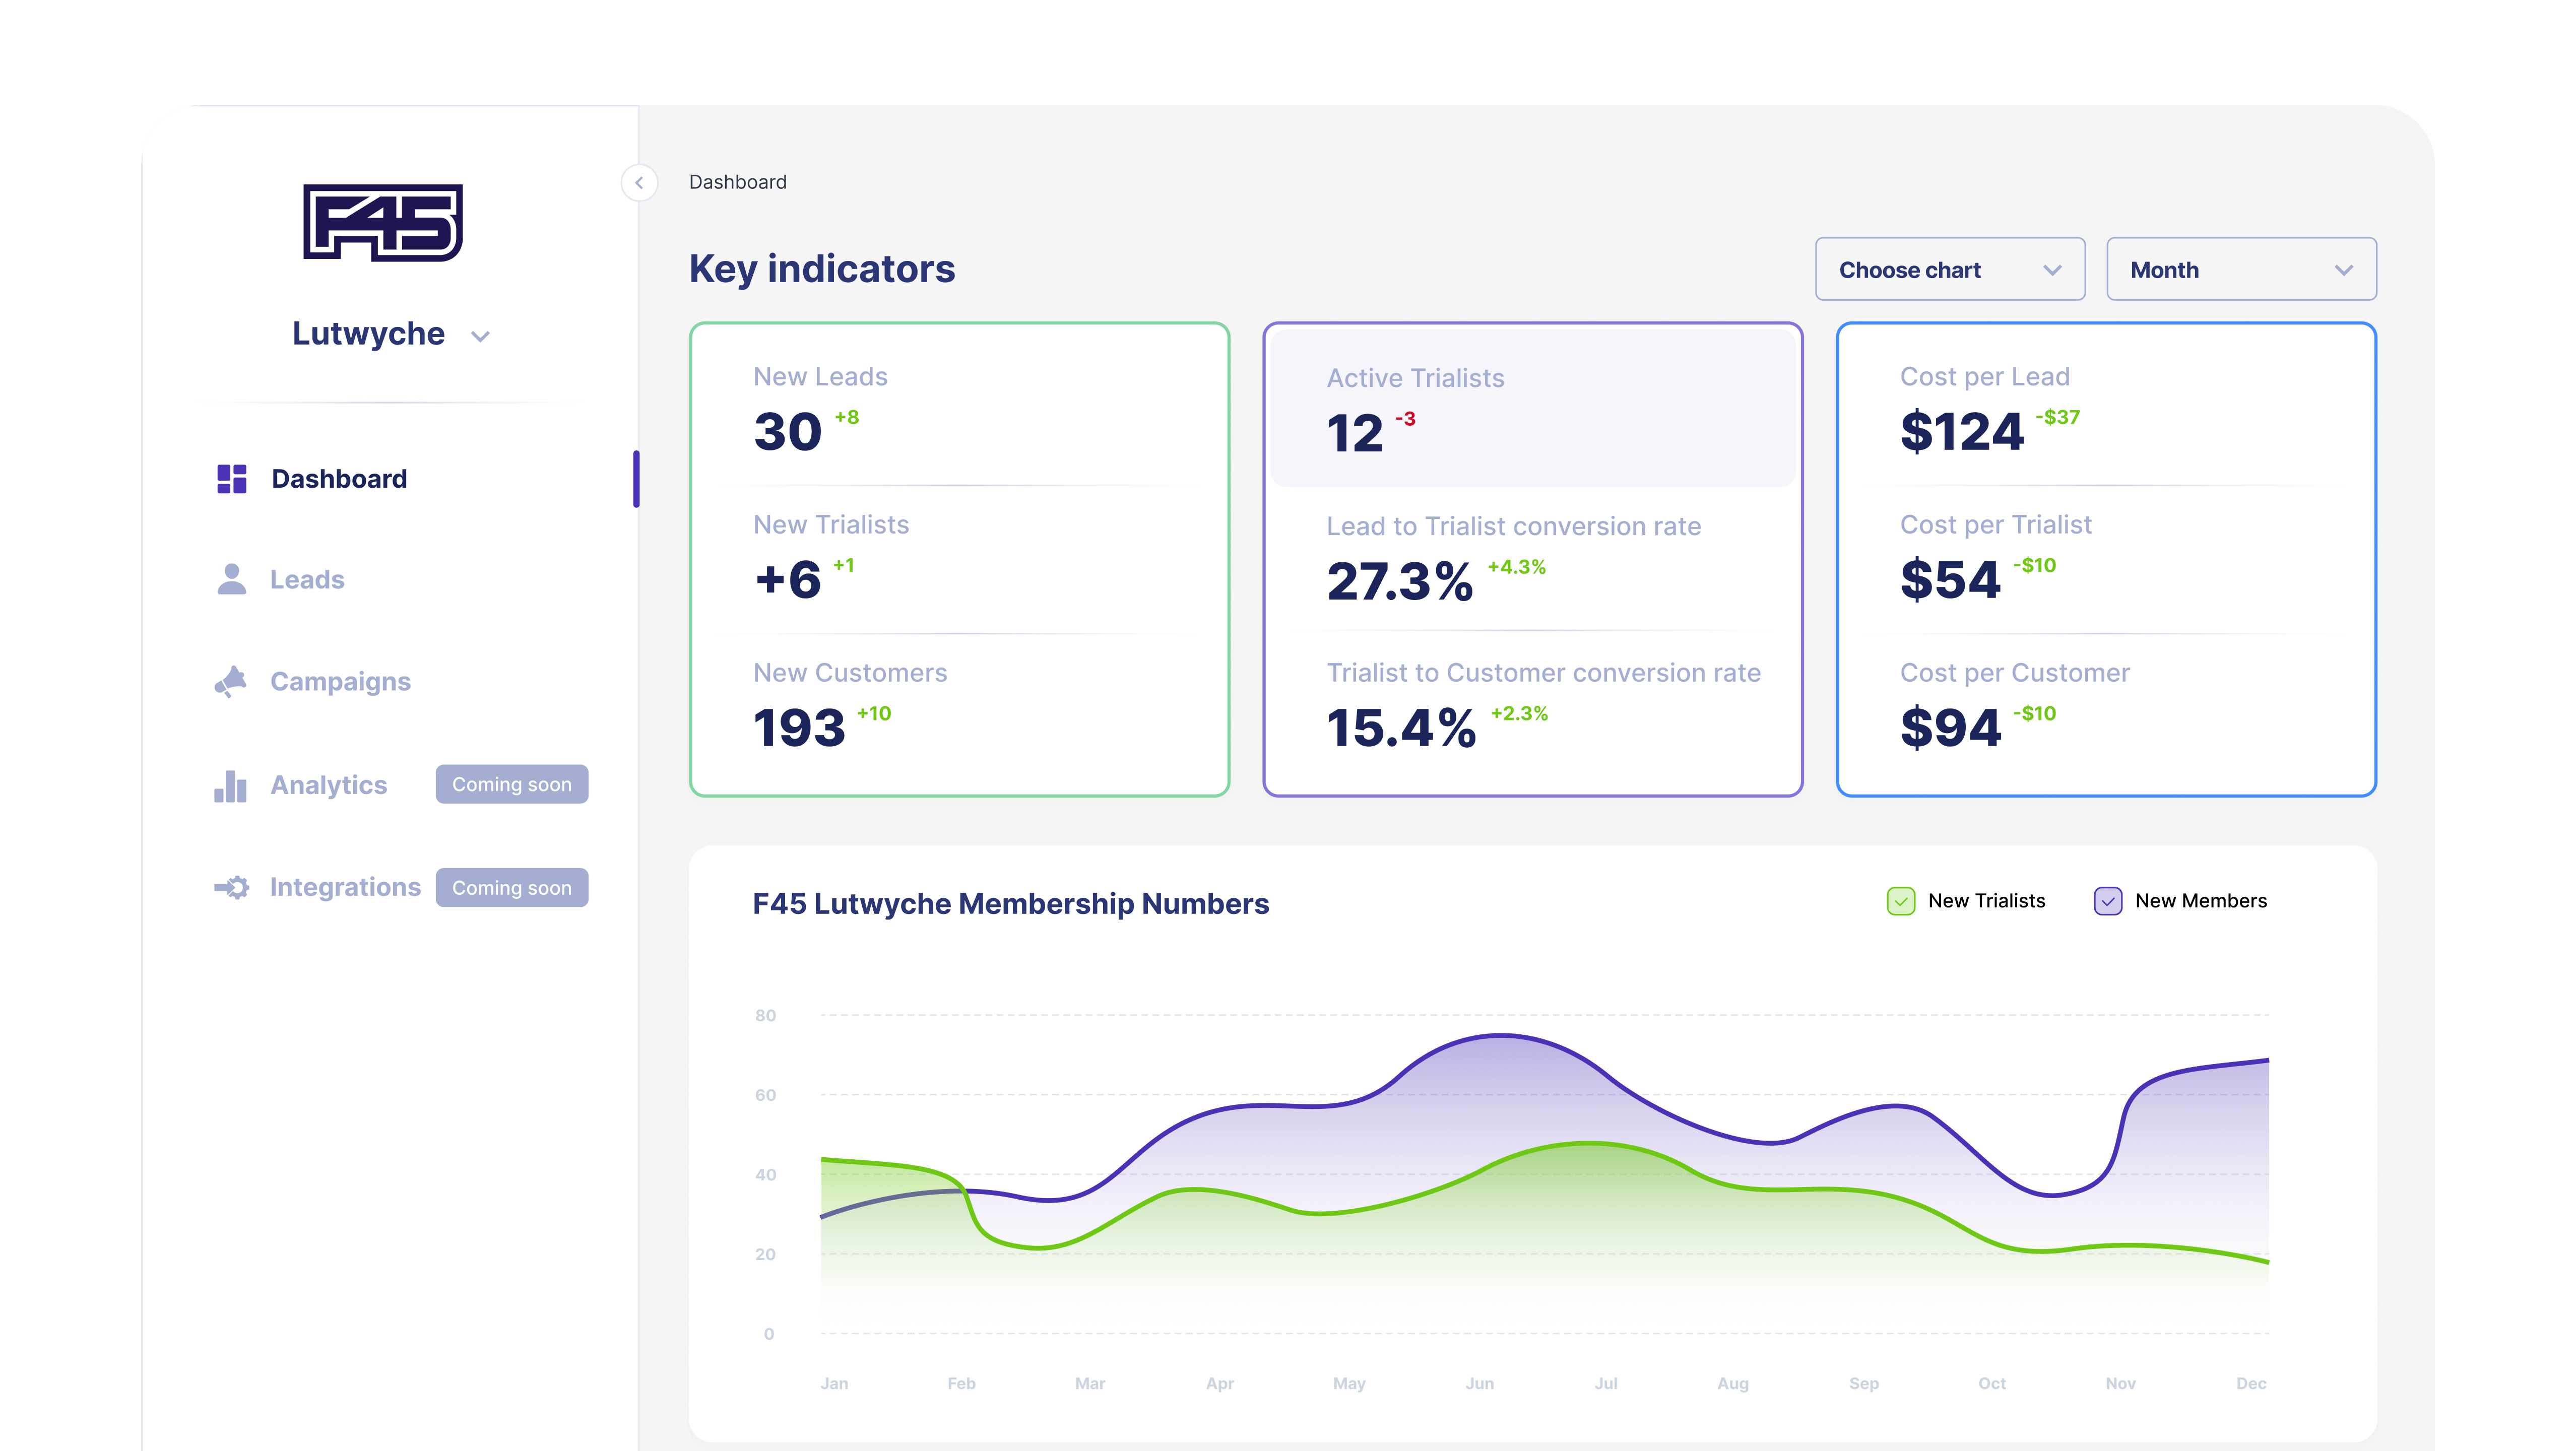Open the Lutwyche studio selector

pos(392,334)
